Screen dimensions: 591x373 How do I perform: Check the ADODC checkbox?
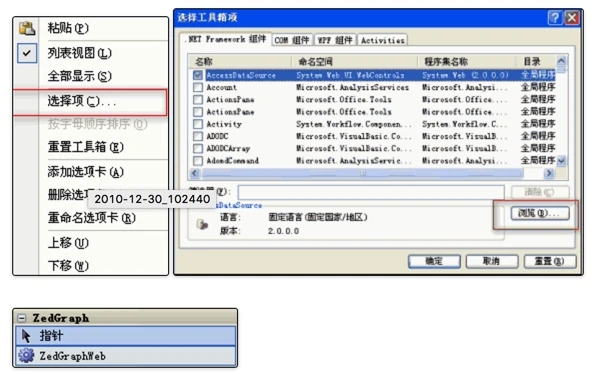pyautogui.click(x=198, y=136)
